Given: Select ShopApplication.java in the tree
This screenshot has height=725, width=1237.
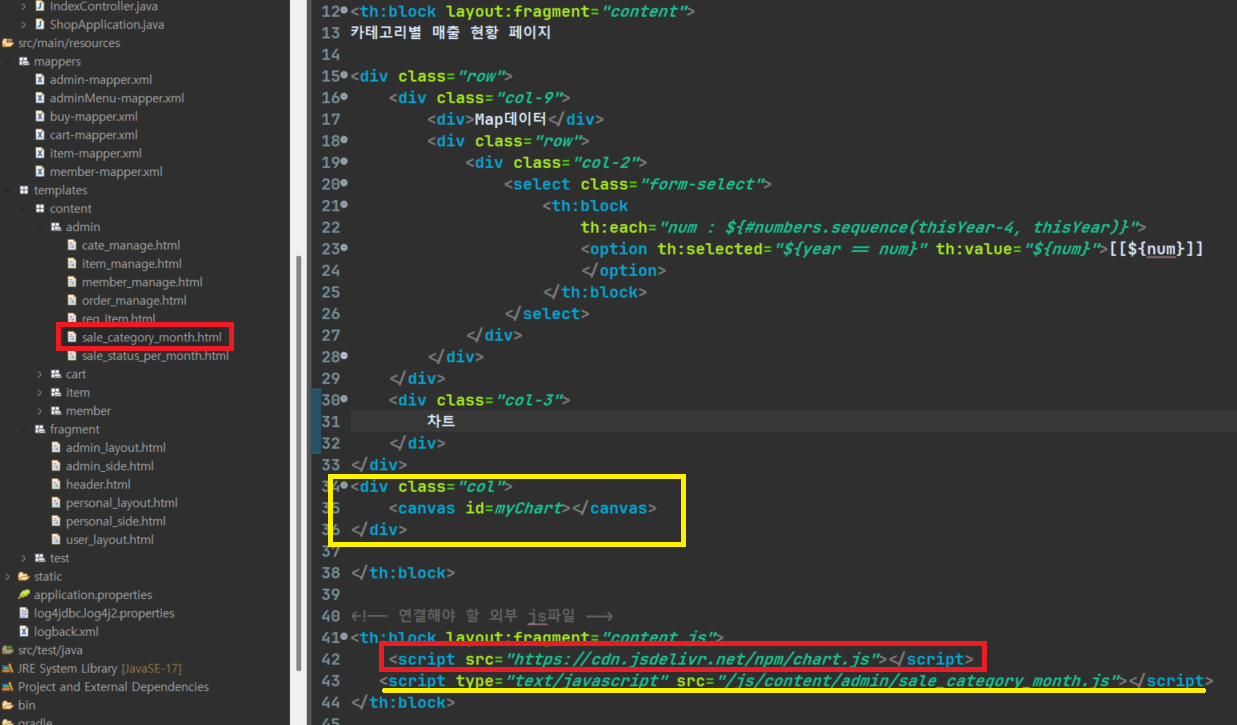Looking at the screenshot, I should (107, 24).
